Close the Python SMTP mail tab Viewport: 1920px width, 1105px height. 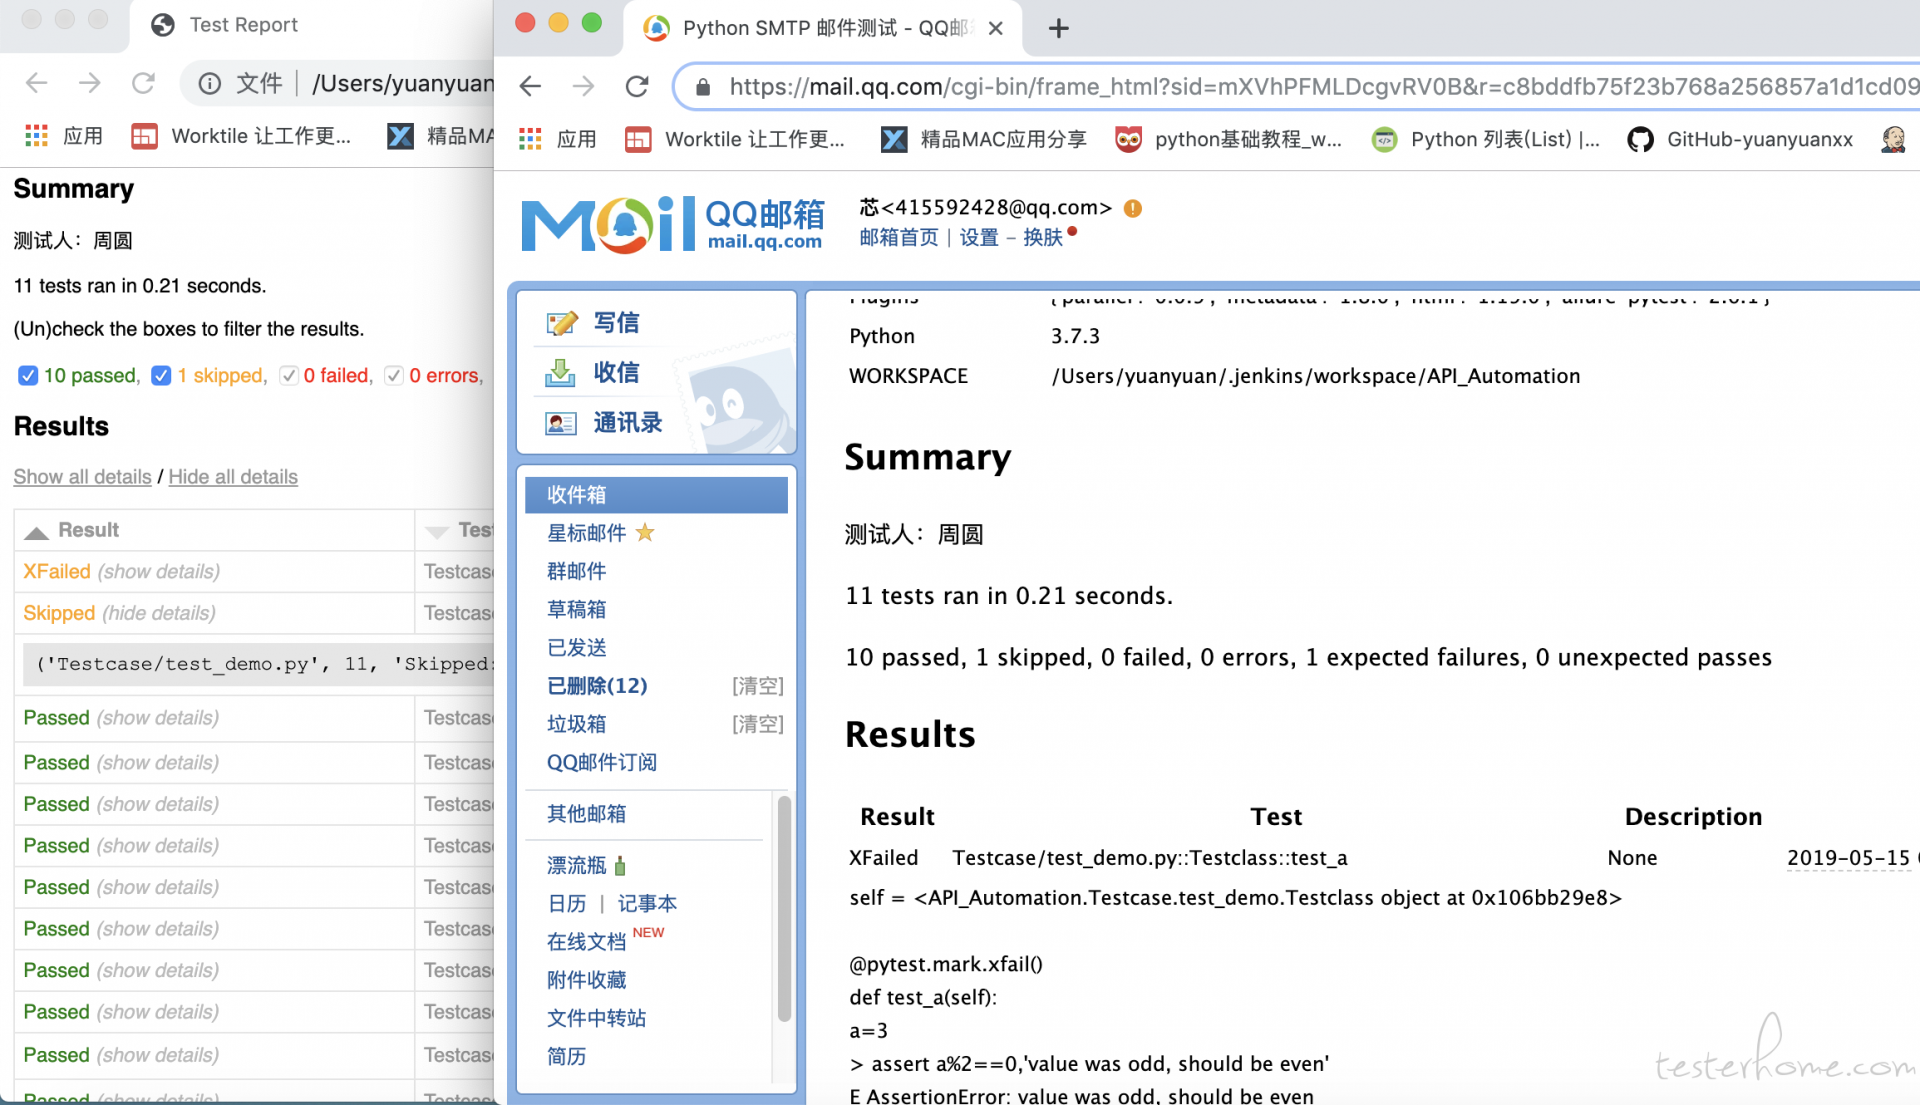click(x=995, y=29)
